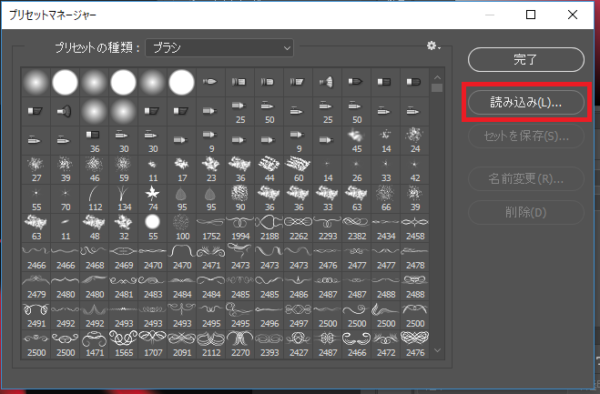Choose the ornament brush labeled 2091
Viewport: 600px width, 394px height.
pos(182,344)
